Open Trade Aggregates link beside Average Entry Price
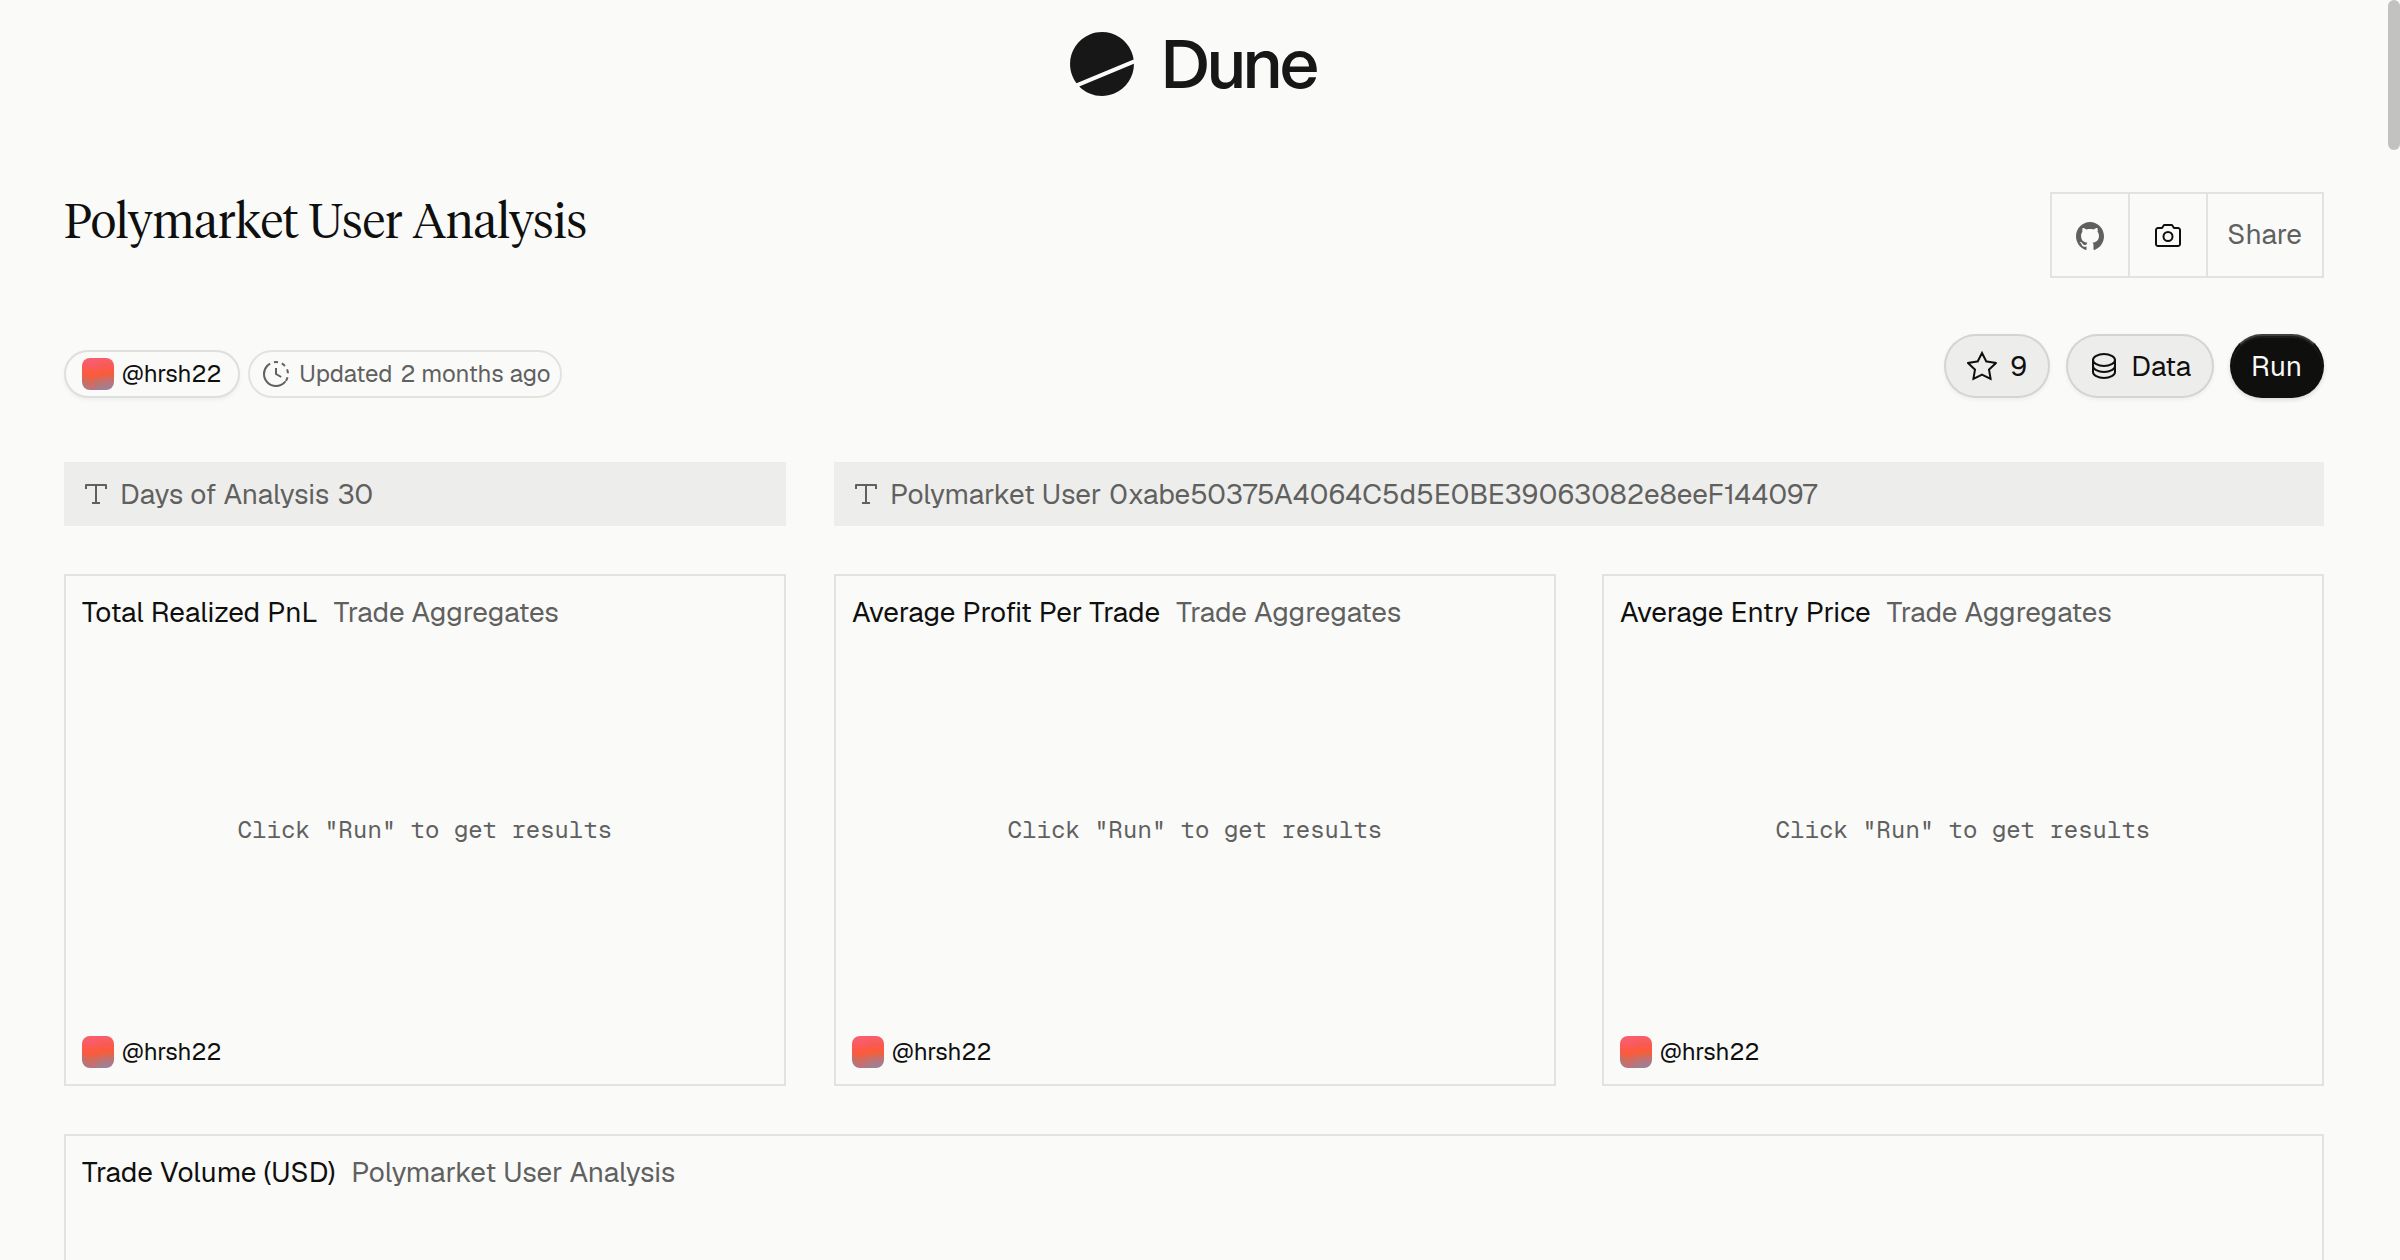This screenshot has height=1260, width=2400. [x=1998, y=612]
